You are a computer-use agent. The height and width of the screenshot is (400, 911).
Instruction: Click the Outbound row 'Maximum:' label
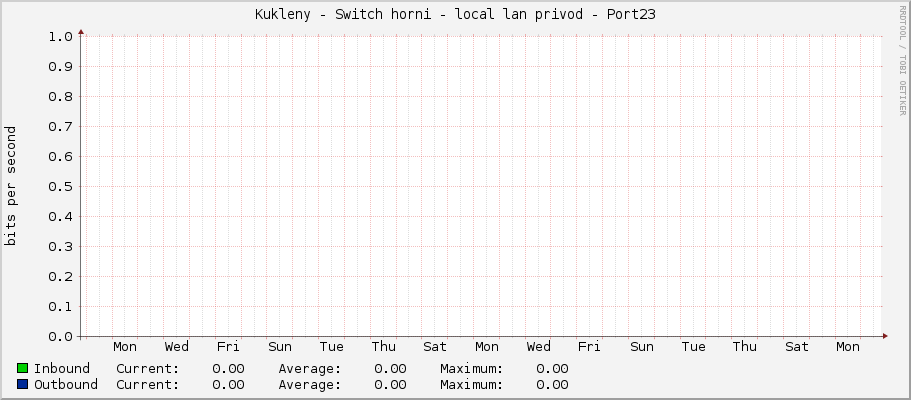[x=472, y=385]
